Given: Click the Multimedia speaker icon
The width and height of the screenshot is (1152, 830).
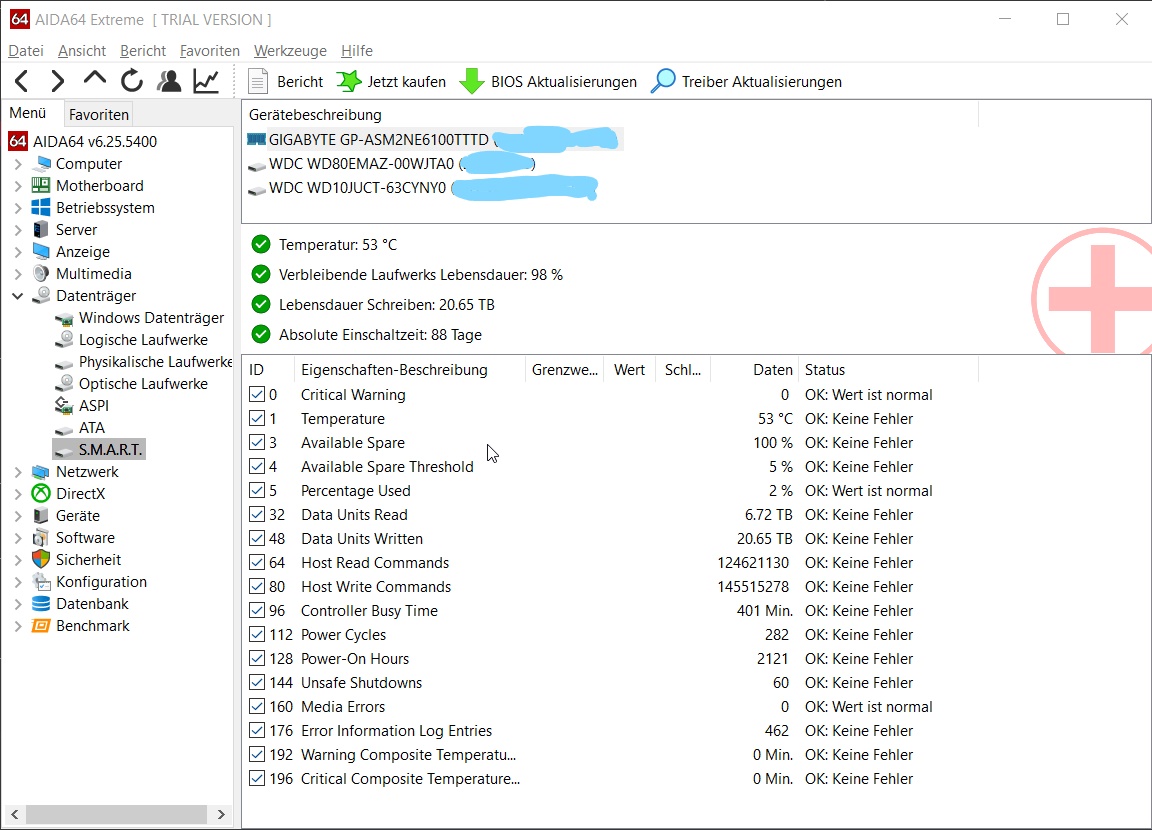Looking at the screenshot, I should point(41,273).
